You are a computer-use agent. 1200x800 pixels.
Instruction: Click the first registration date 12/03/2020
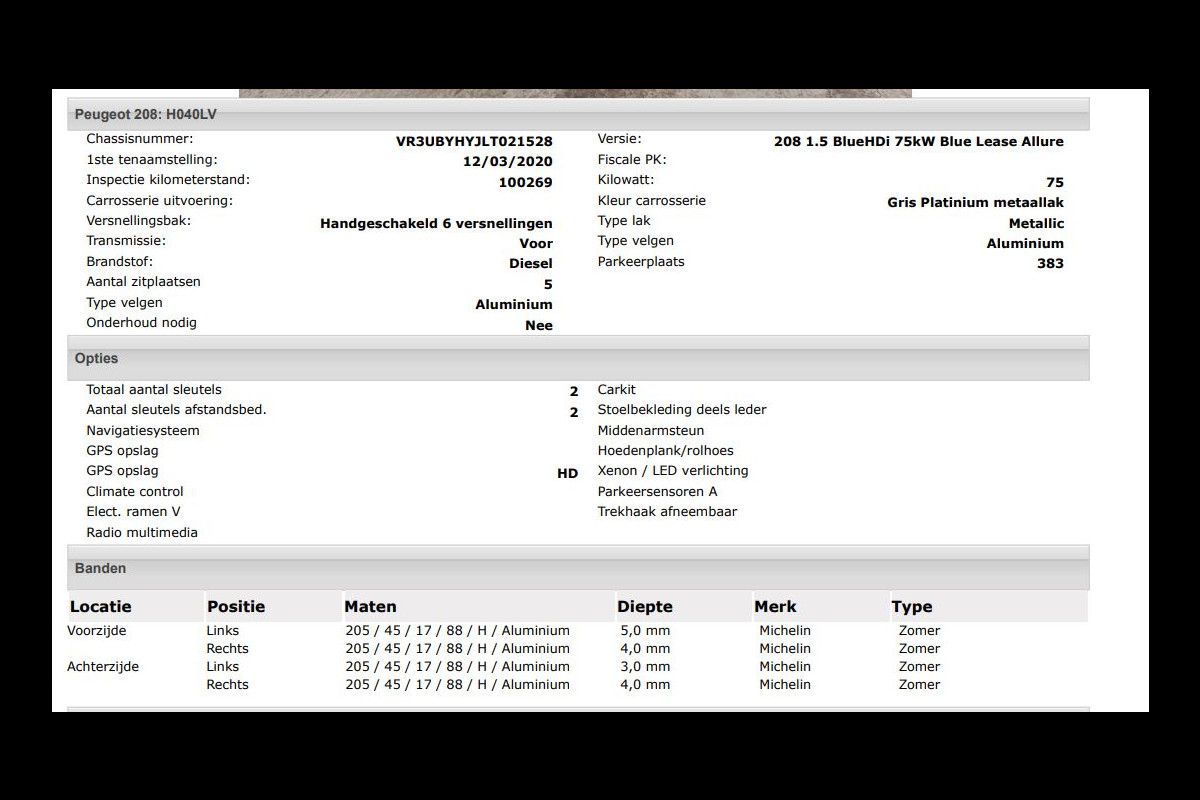coord(507,162)
